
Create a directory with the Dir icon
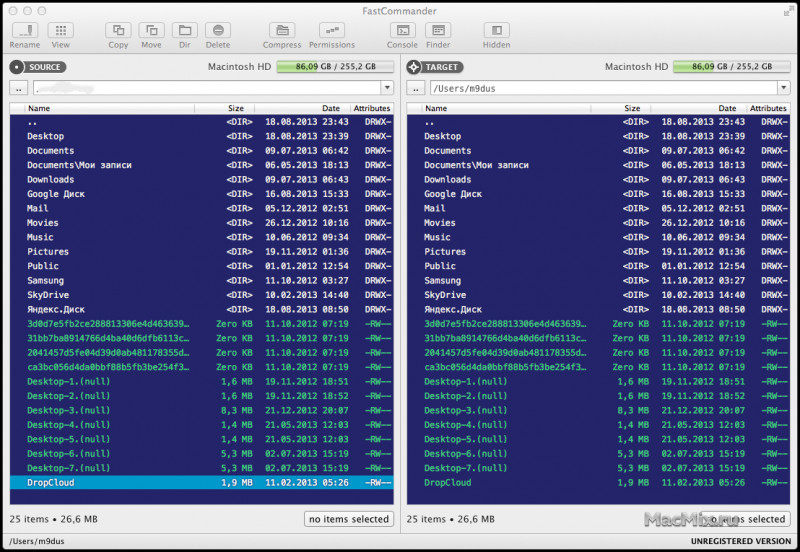(x=185, y=31)
